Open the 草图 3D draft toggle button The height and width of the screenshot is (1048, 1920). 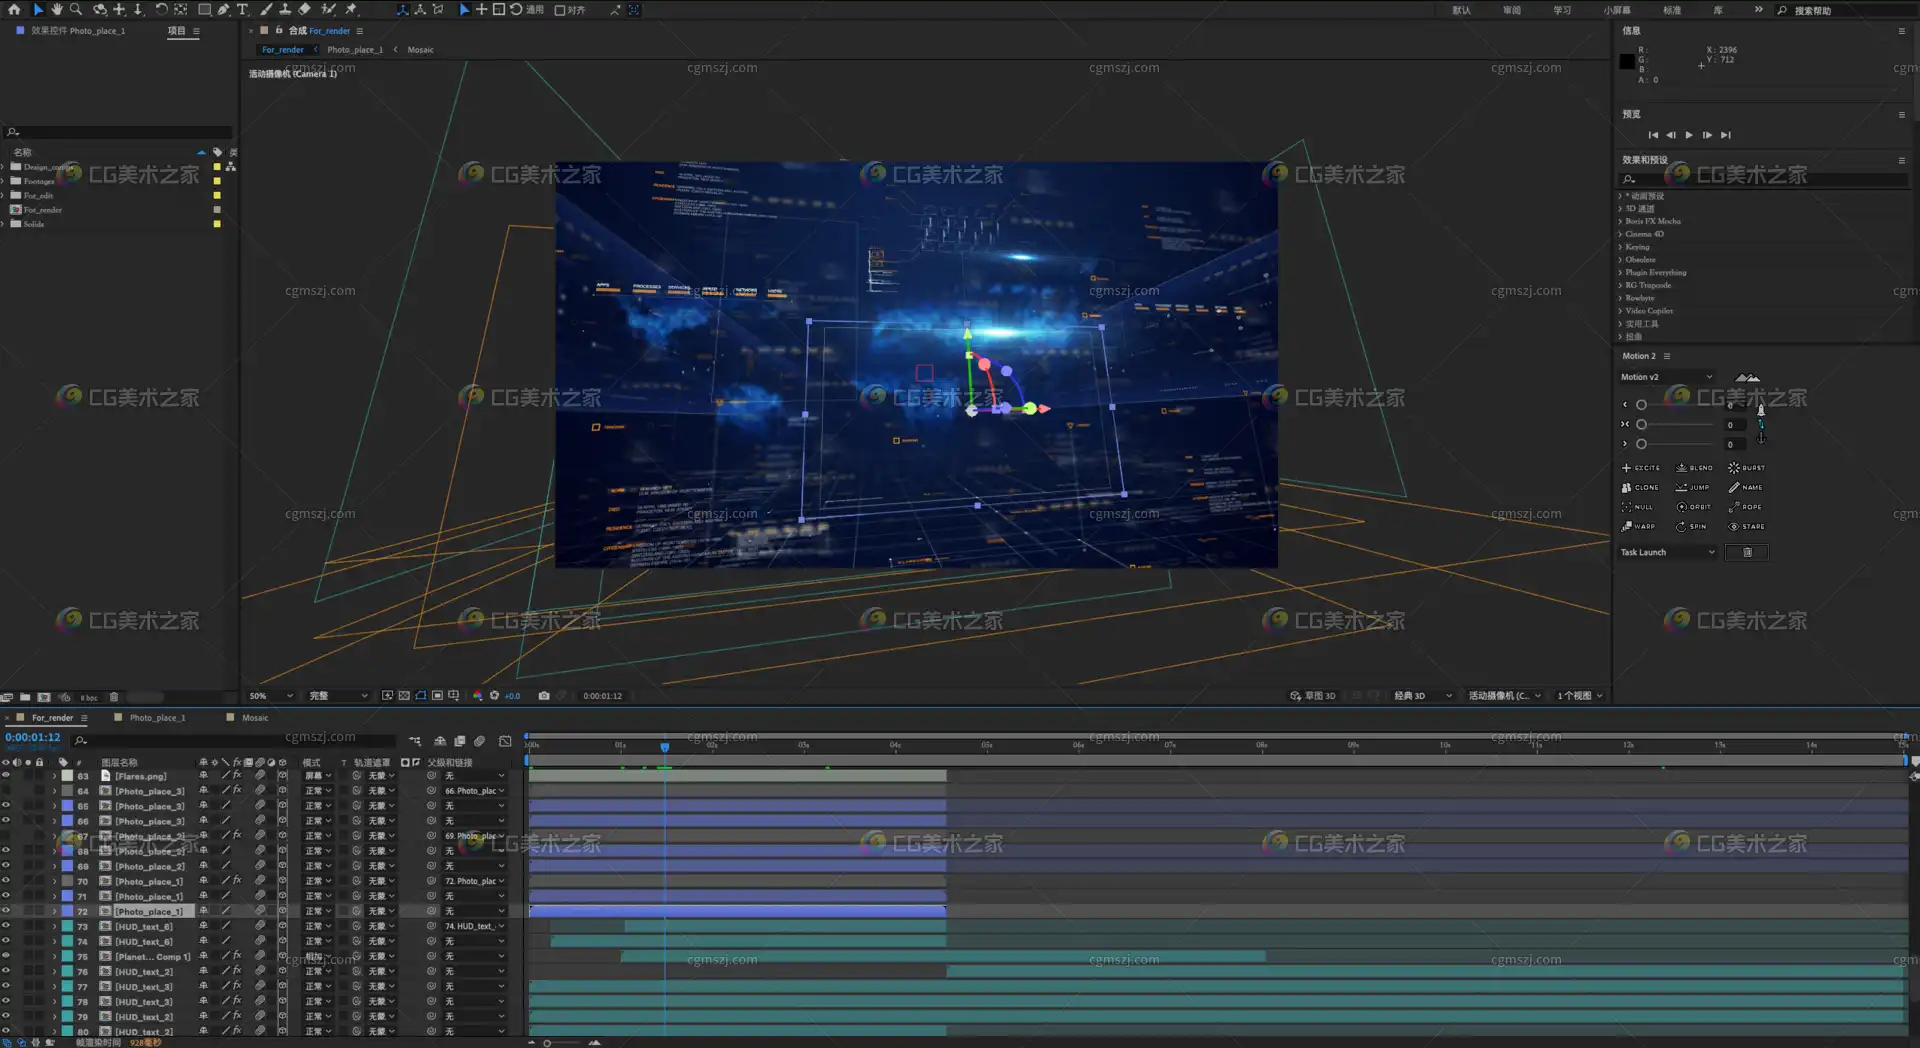pos(1313,696)
